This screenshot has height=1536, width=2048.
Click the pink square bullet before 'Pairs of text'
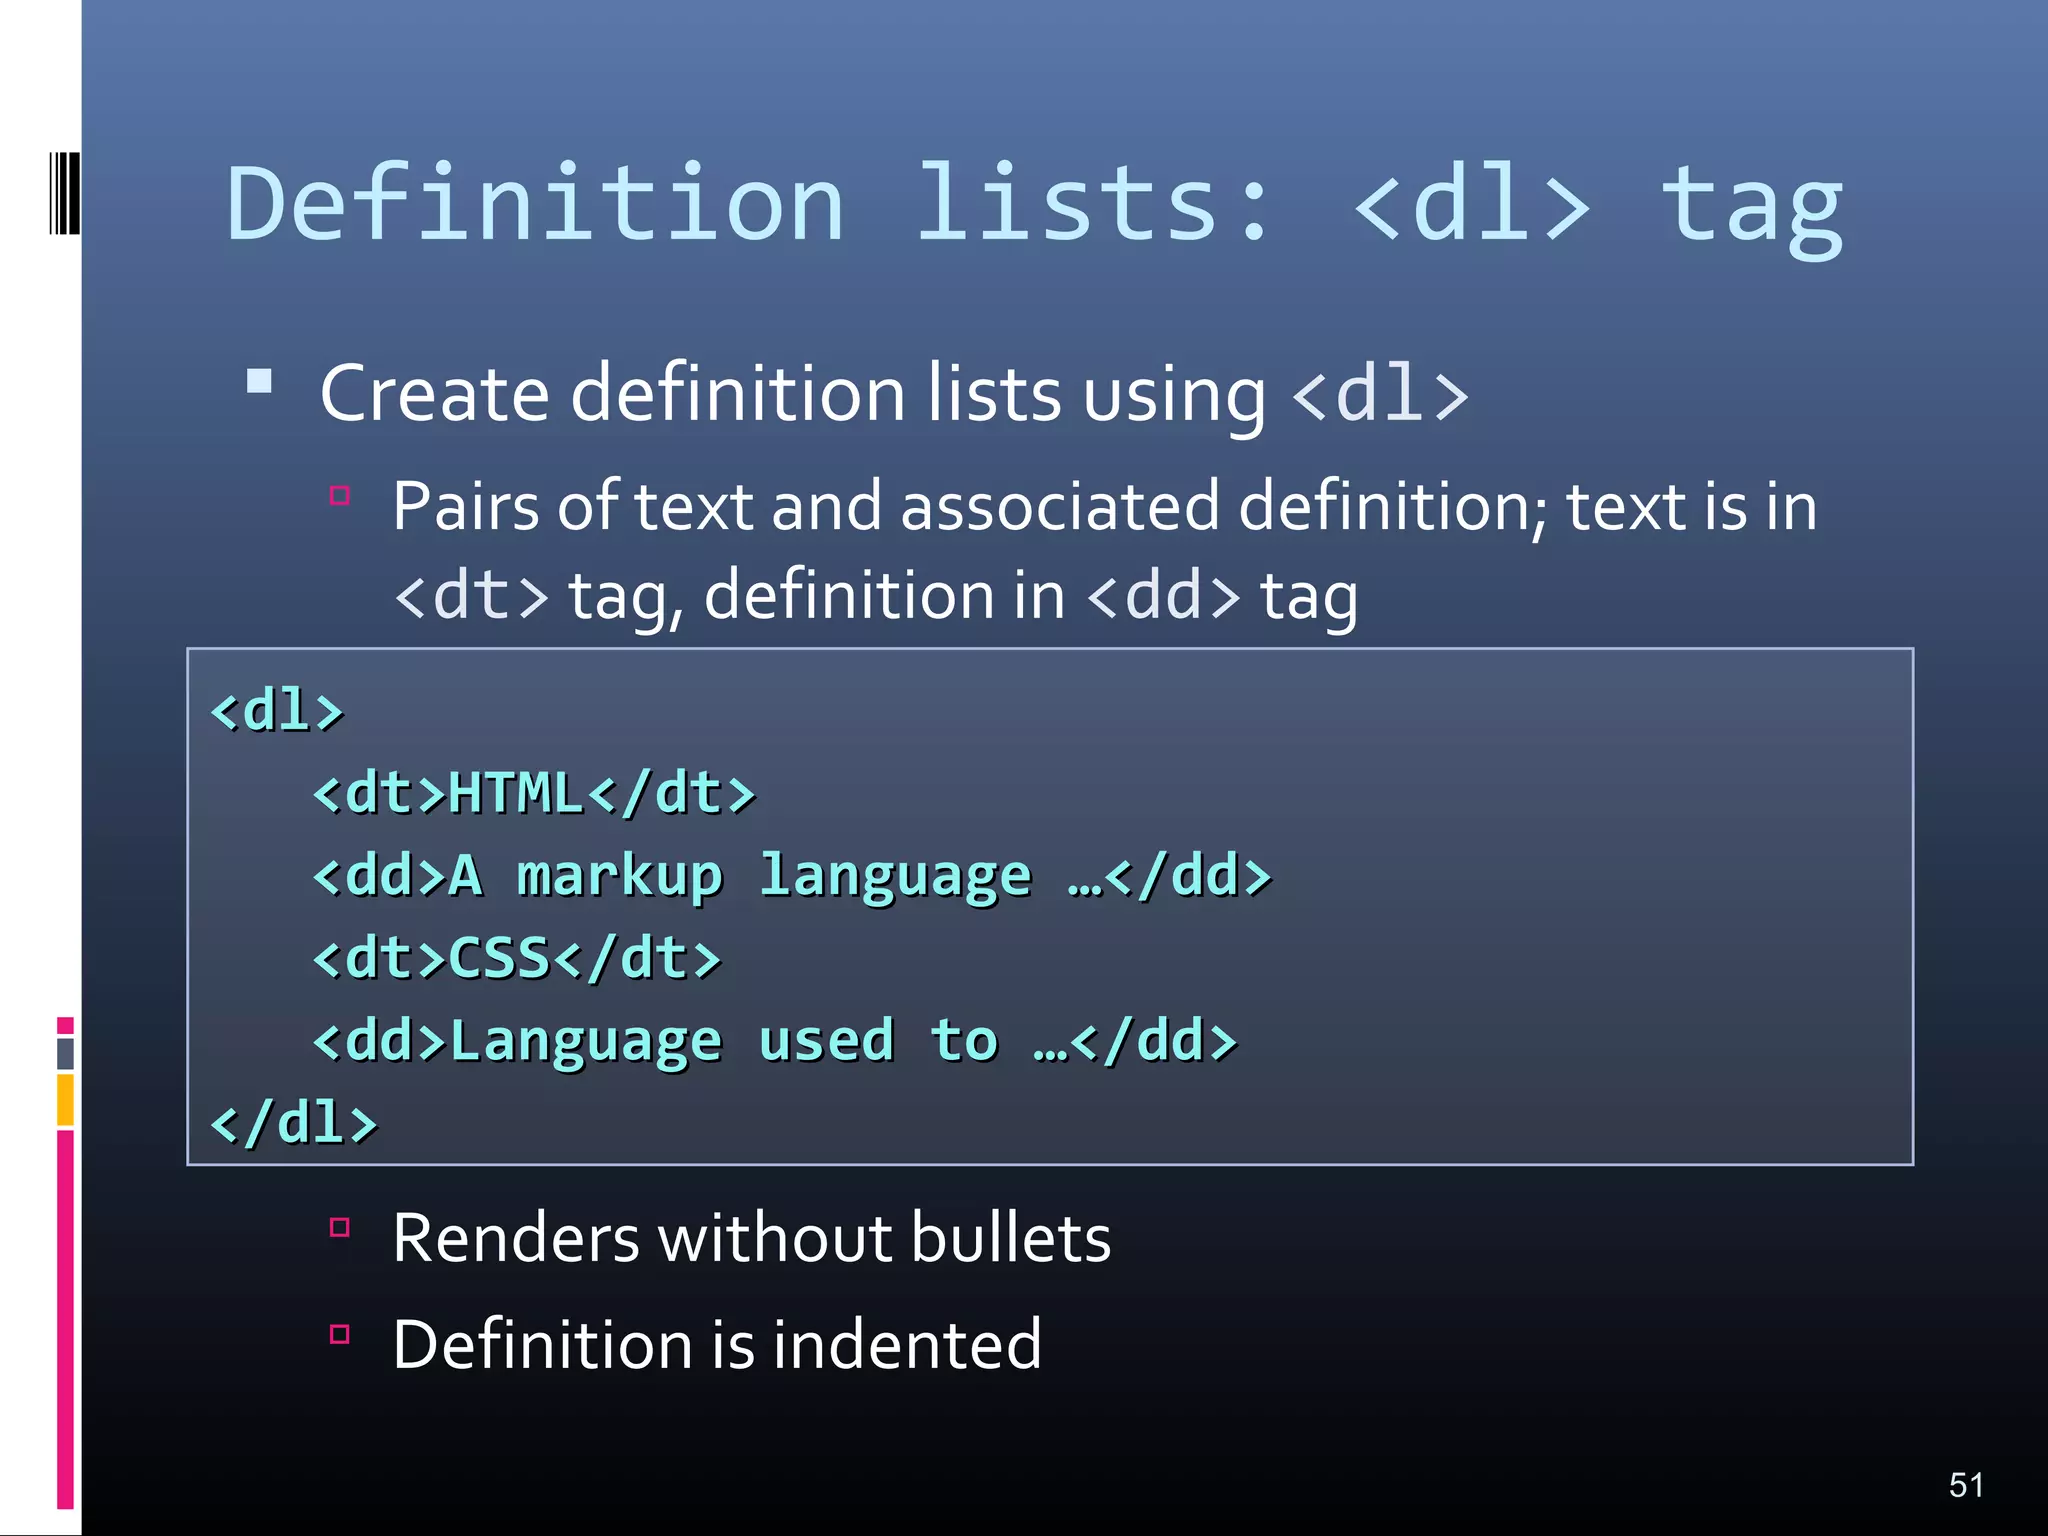(340, 496)
